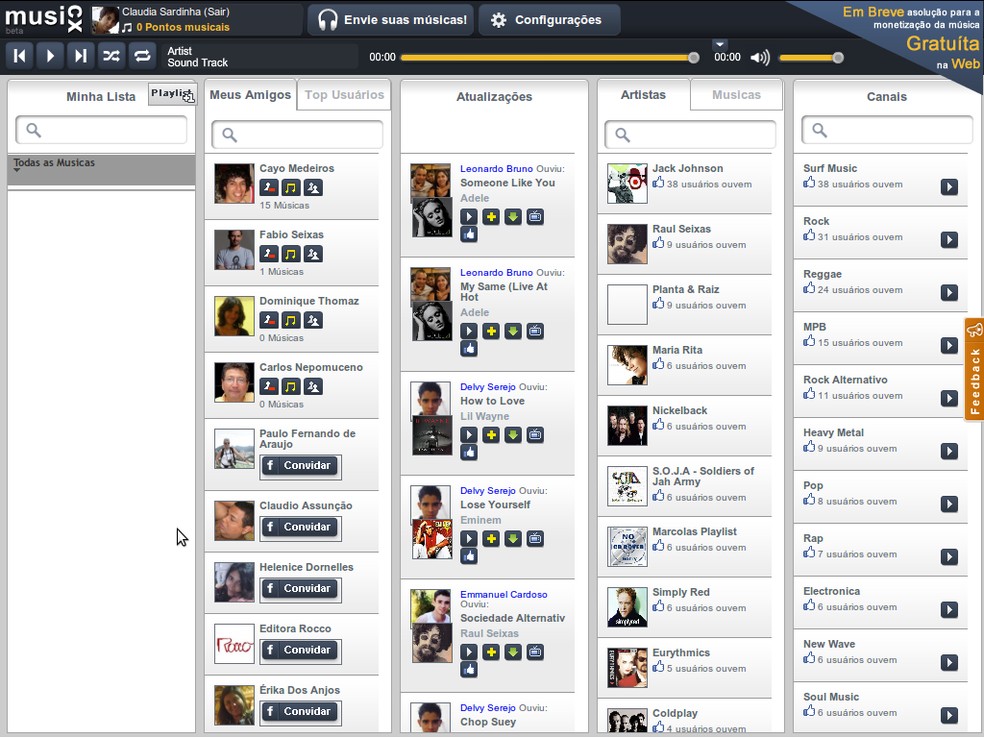This screenshot has height=738, width=984.
Task: Toggle like thumb on Pop channel
Action: (809, 500)
